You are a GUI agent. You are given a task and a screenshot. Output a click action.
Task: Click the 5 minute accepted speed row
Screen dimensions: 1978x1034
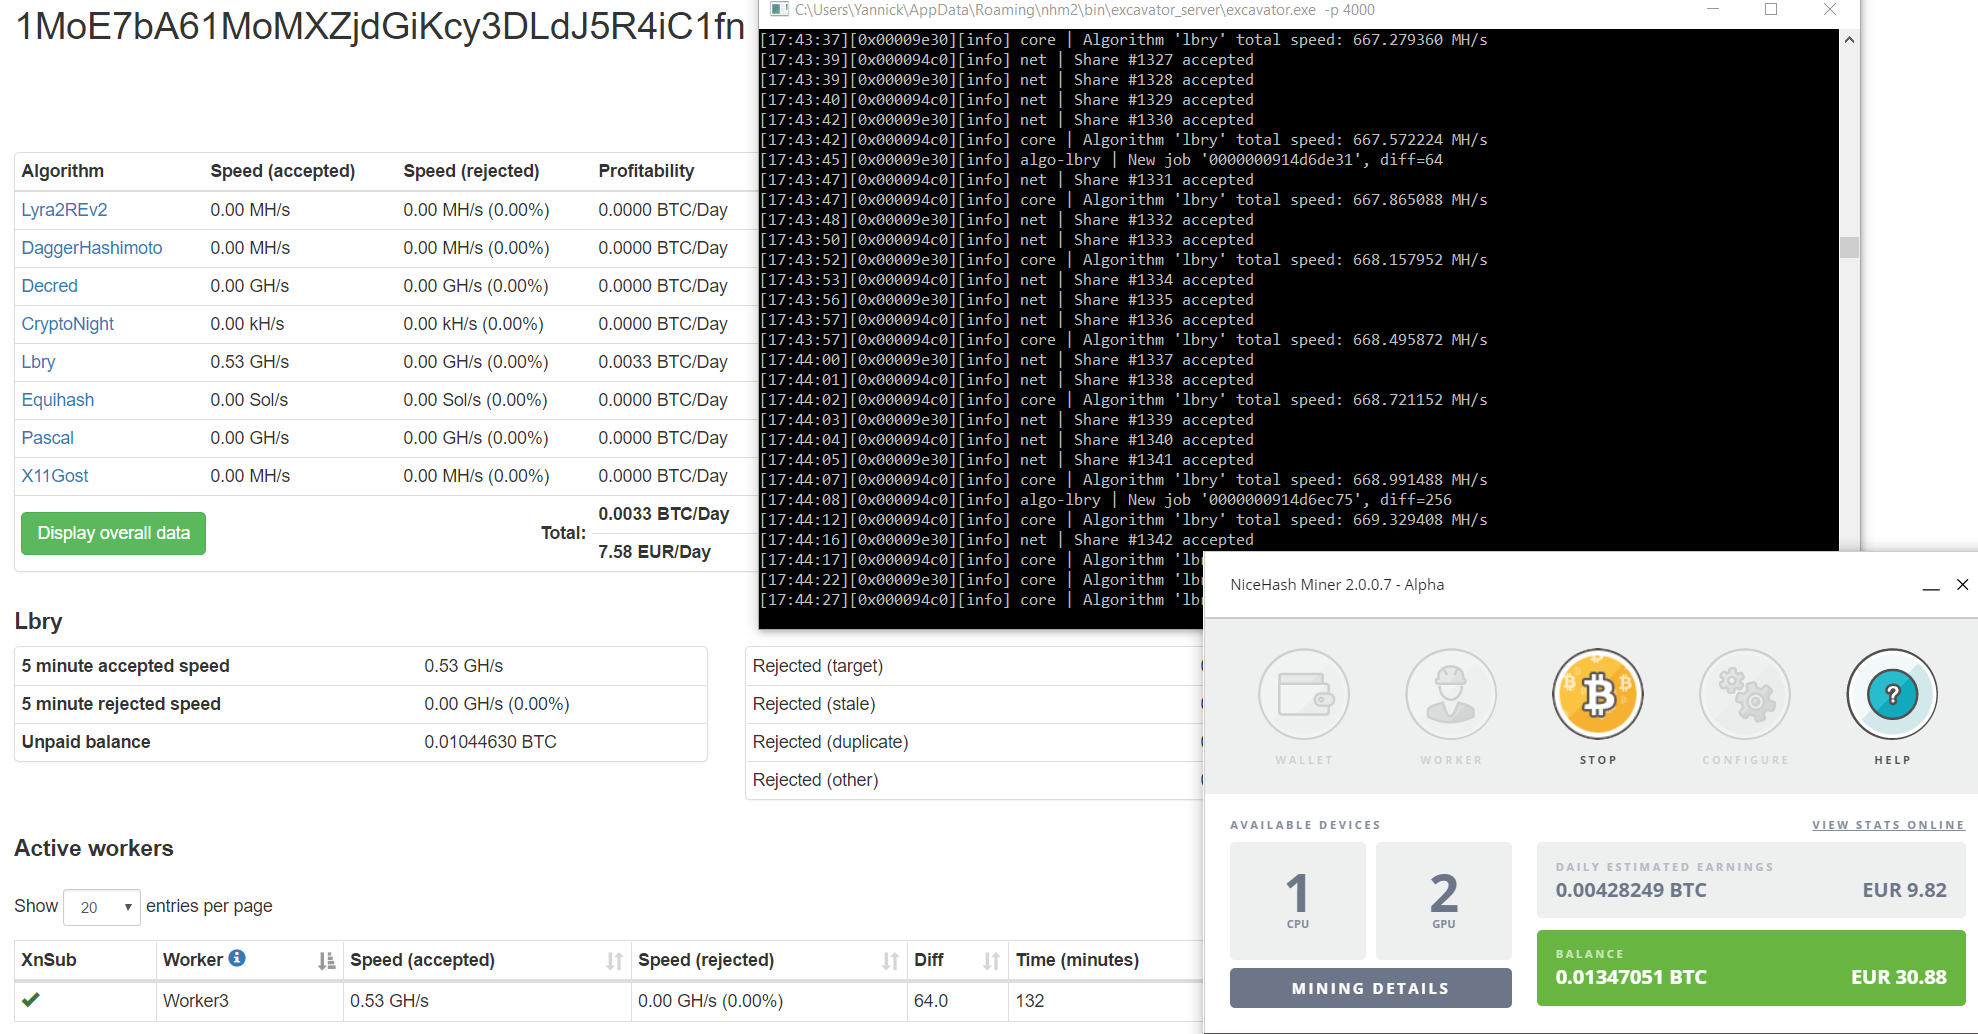coord(361,666)
